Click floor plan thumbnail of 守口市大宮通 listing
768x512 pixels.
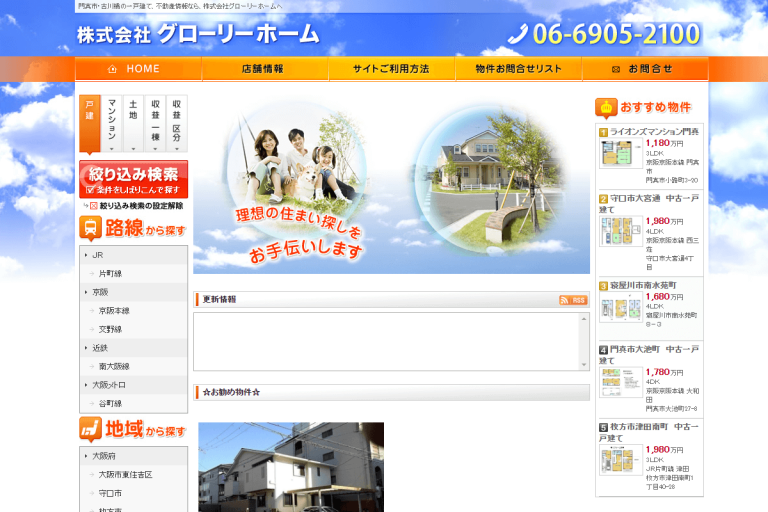coord(621,231)
